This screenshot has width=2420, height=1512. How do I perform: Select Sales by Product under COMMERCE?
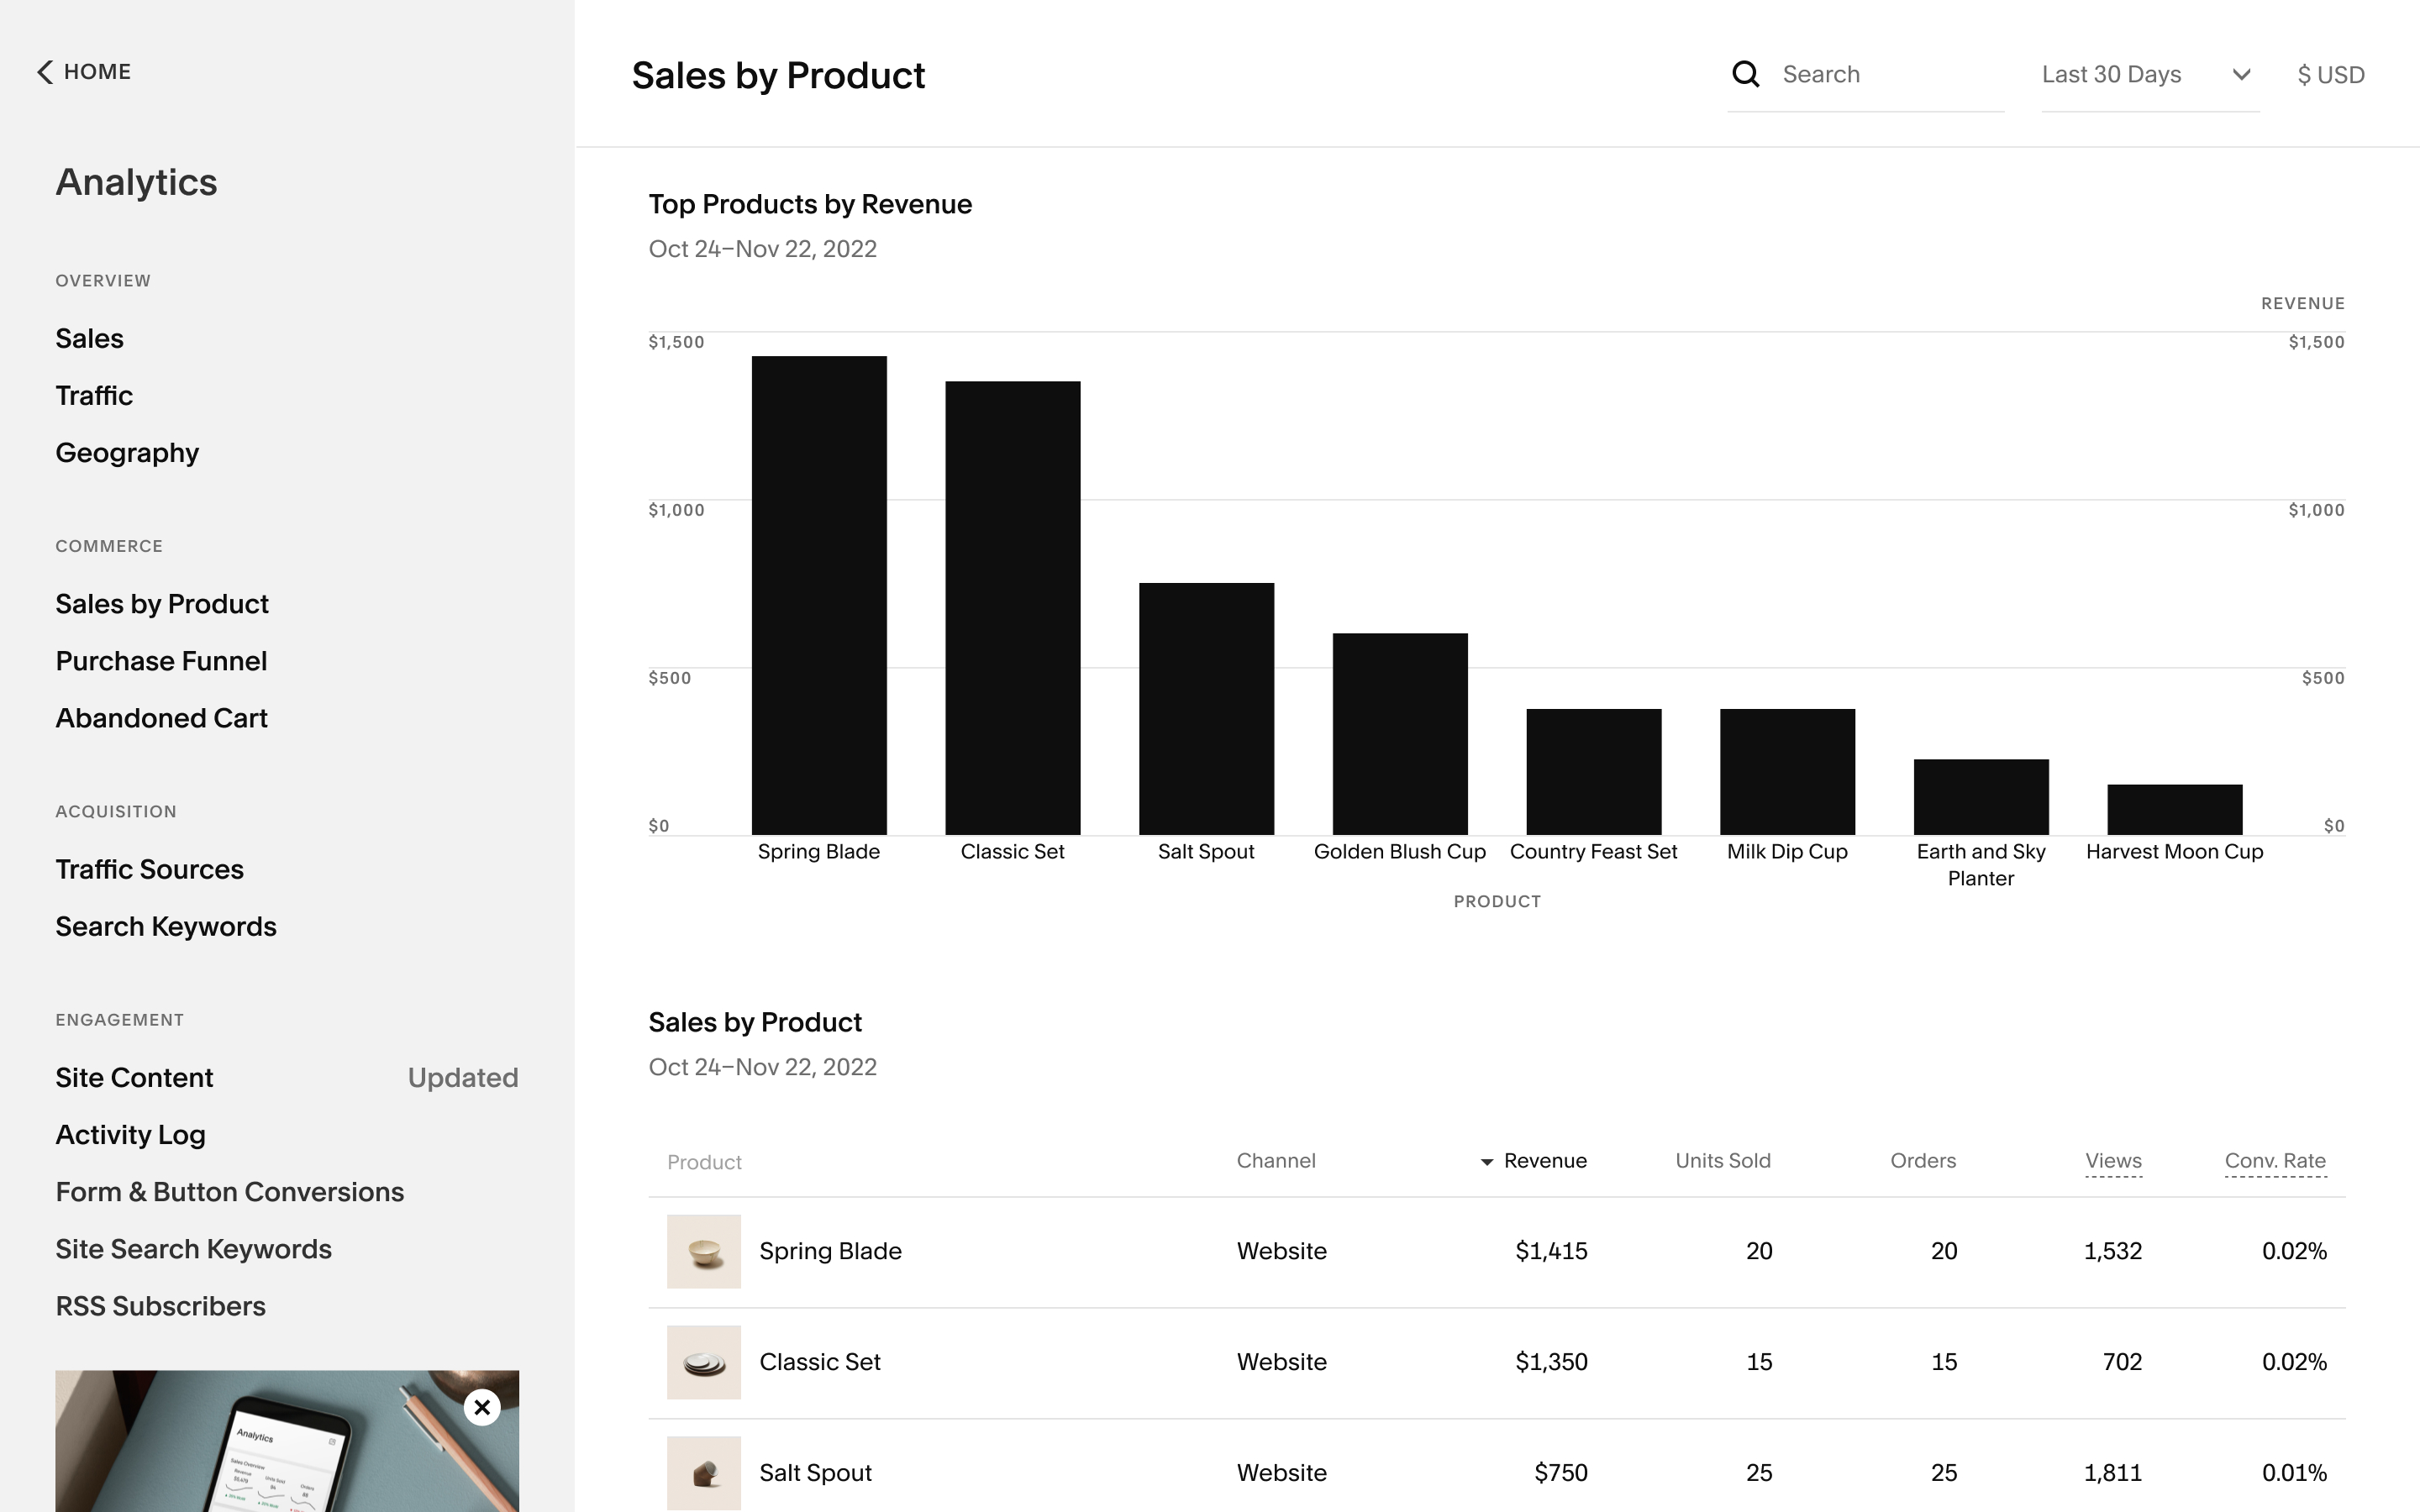(x=162, y=603)
